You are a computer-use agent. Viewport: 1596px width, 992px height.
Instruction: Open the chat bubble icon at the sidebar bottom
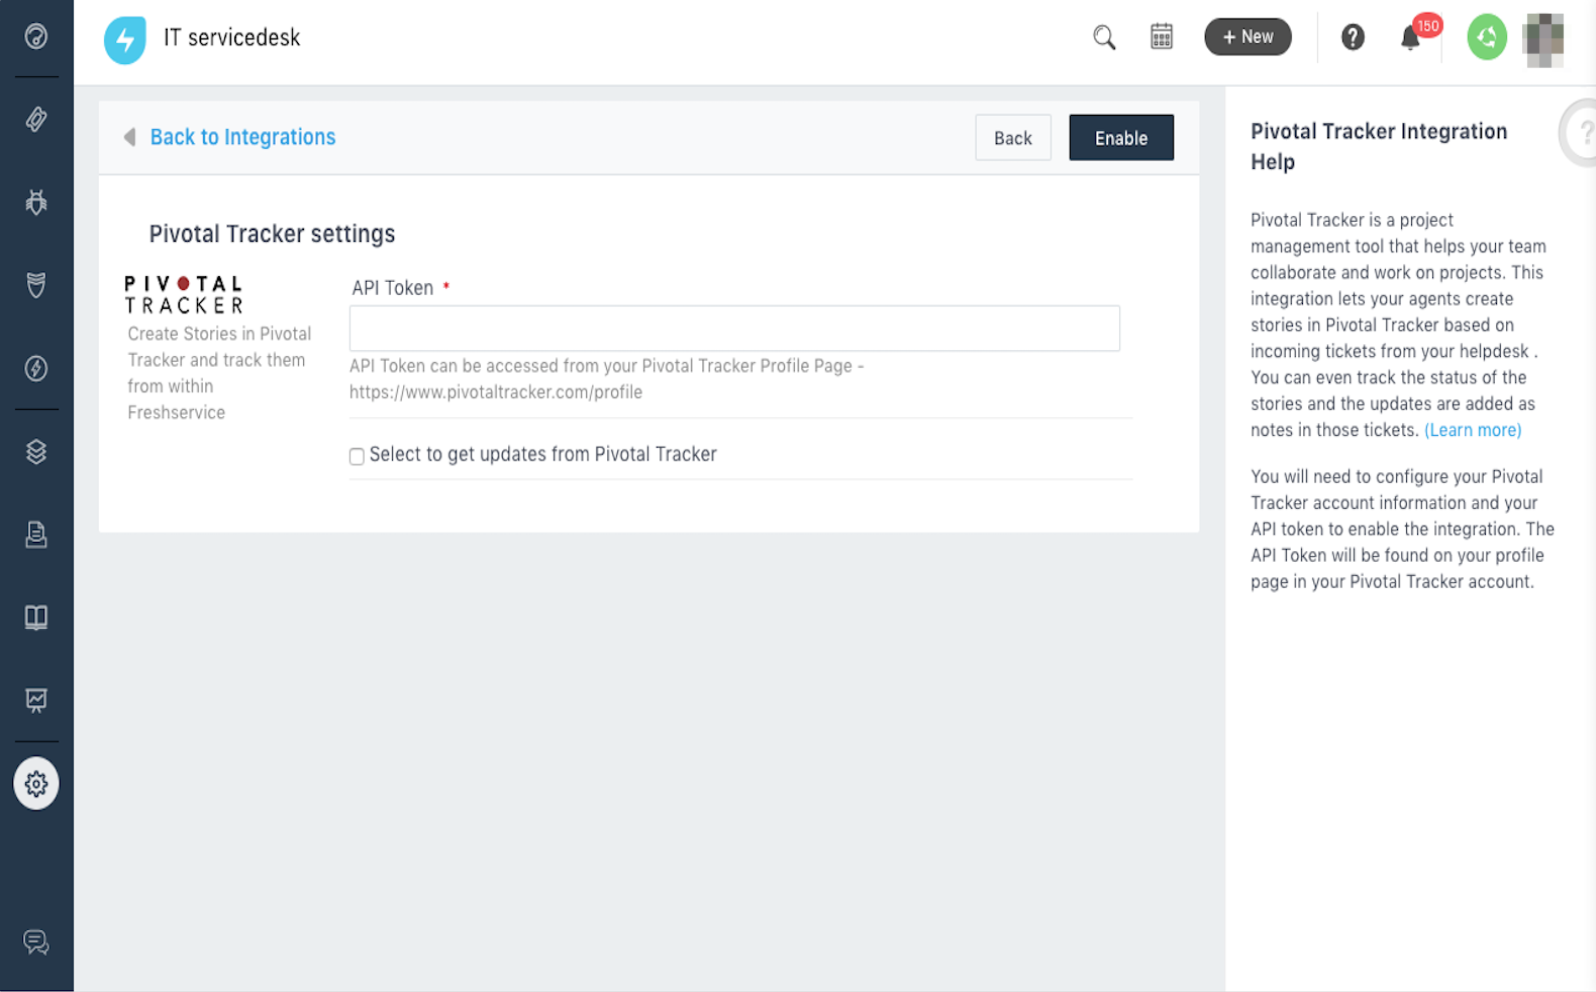[36, 942]
